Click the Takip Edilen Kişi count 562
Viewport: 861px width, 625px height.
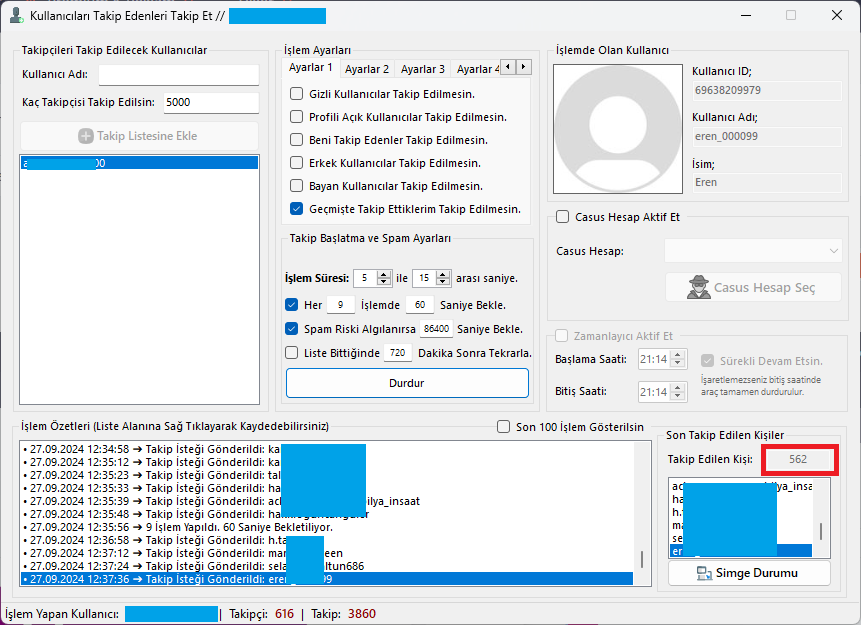pos(798,460)
